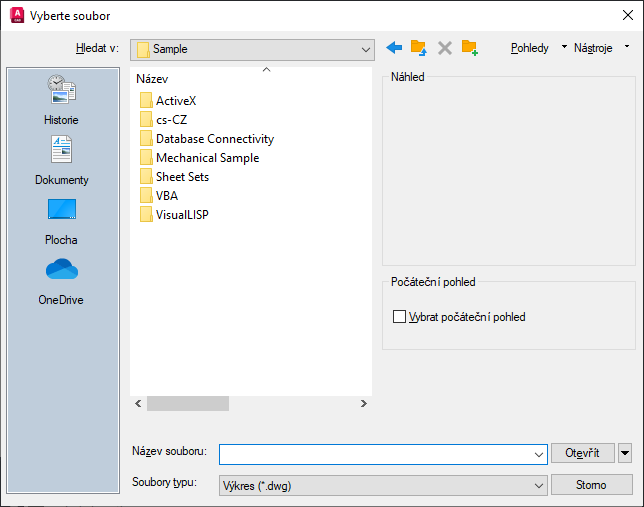Click the file list's right scroll arrow
644x507 pixels.
click(x=363, y=403)
